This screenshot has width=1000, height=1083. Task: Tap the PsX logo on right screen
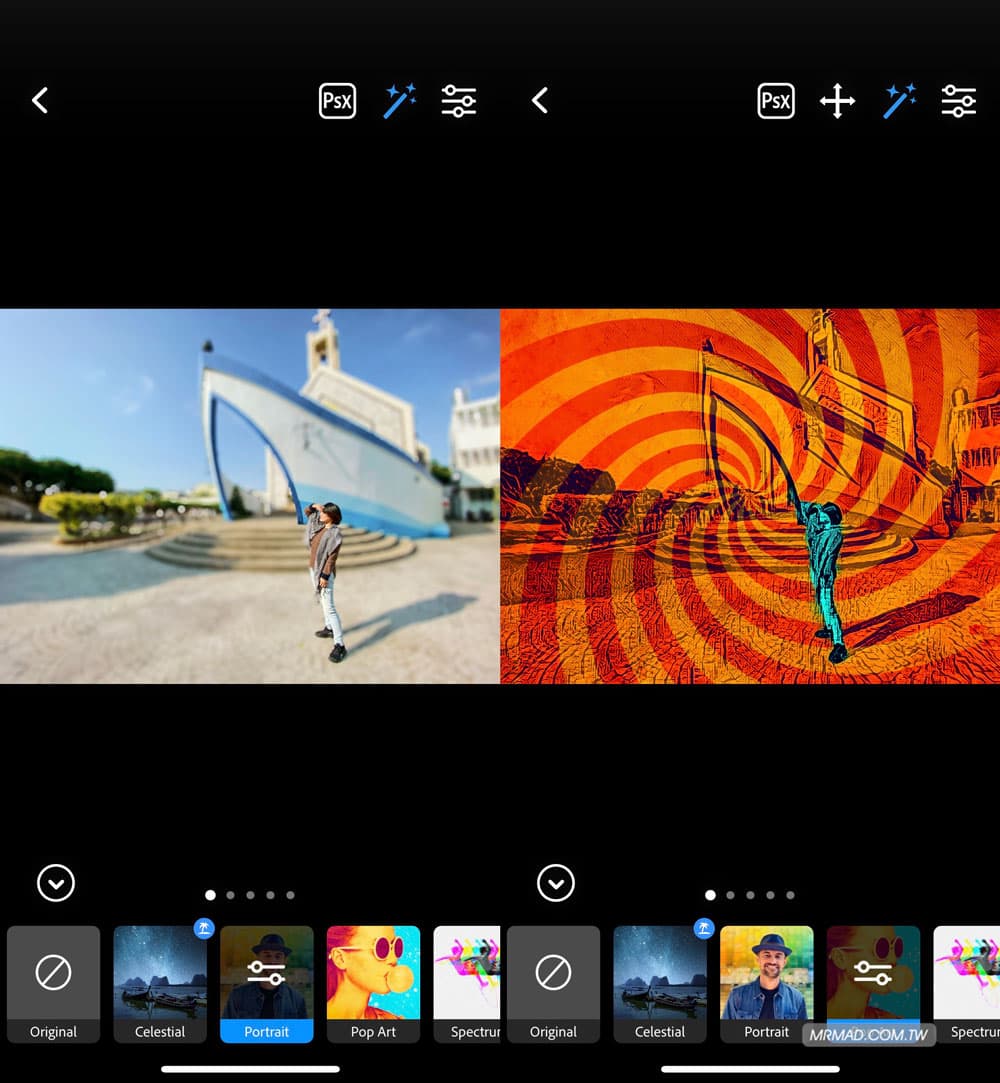click(x=776, y=101)
